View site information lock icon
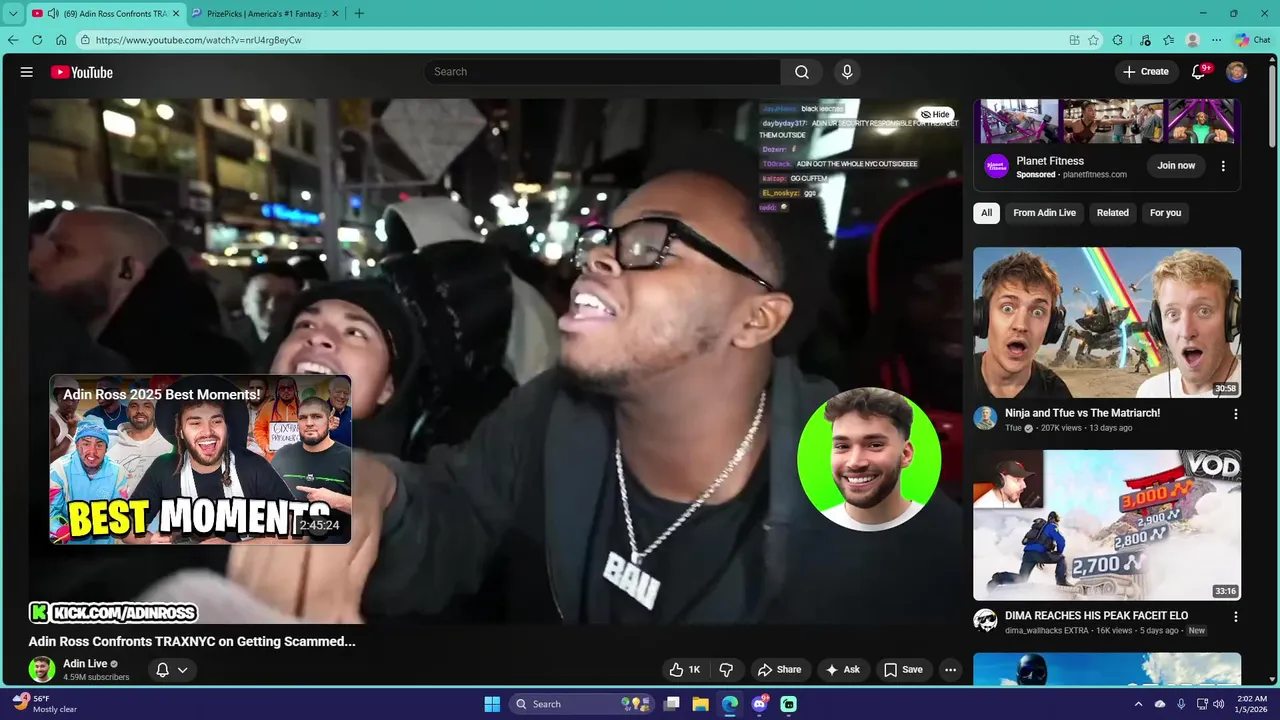The height and width of the screenshot is (720, 1280). pyautogui.click(x=85, y=40)
